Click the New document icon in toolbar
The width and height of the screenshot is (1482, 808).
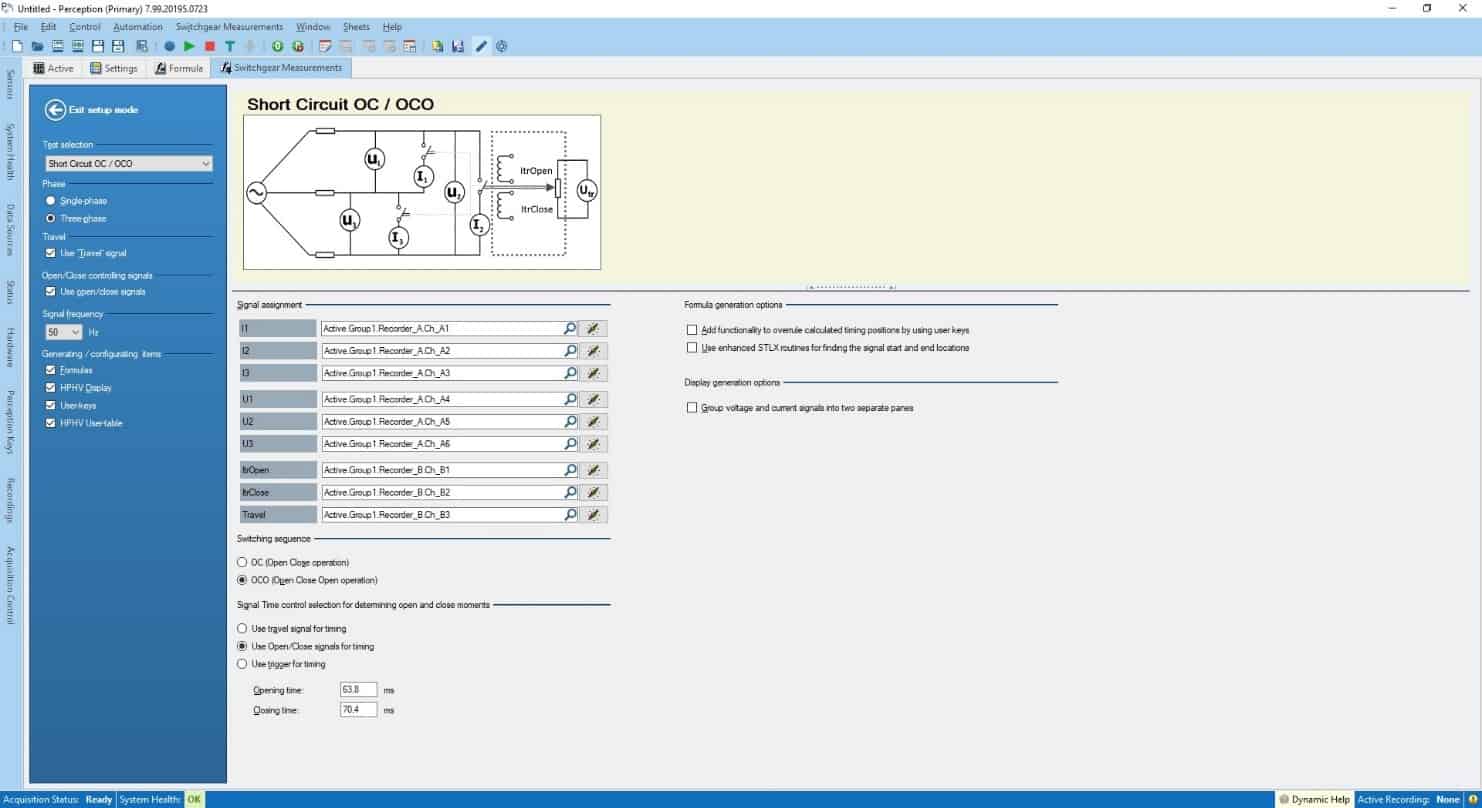17,46
